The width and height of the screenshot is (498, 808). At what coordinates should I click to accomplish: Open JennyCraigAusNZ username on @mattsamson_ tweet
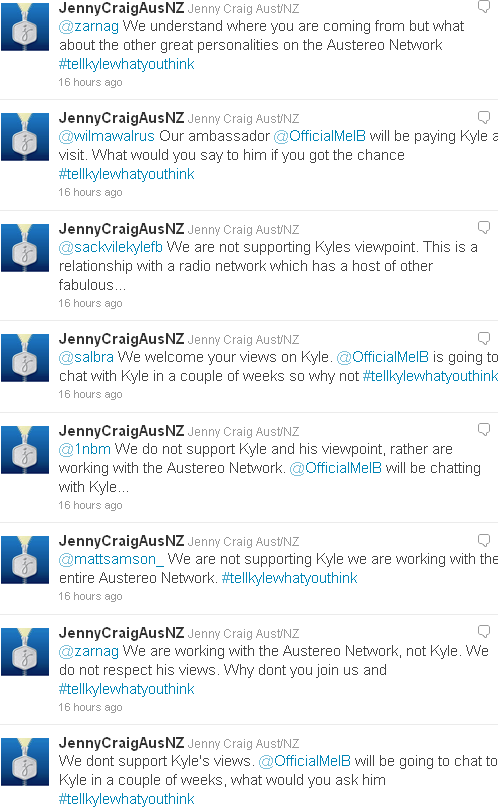tap(121, 541)
